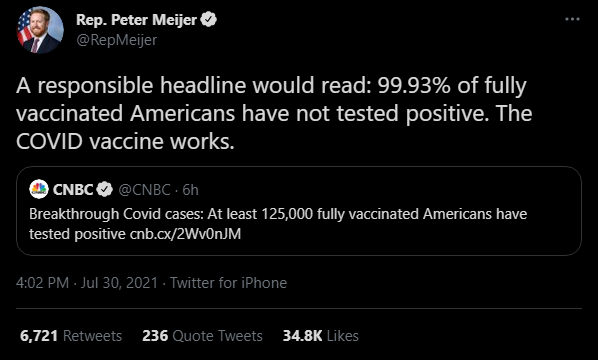This screenshot has width=598, height=360.
Task: Select the main tweet text about 99.93%
Action: [274, 114]
